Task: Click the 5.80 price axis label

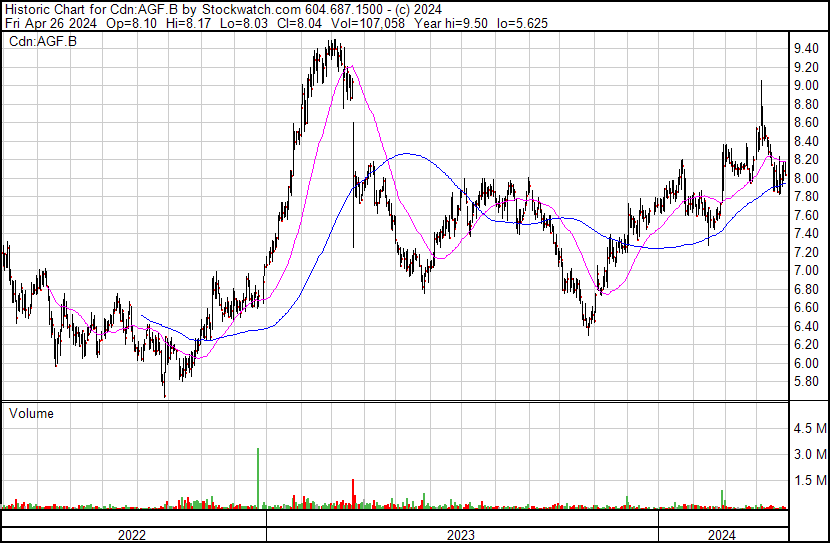Action: click(x=806, y=382)
